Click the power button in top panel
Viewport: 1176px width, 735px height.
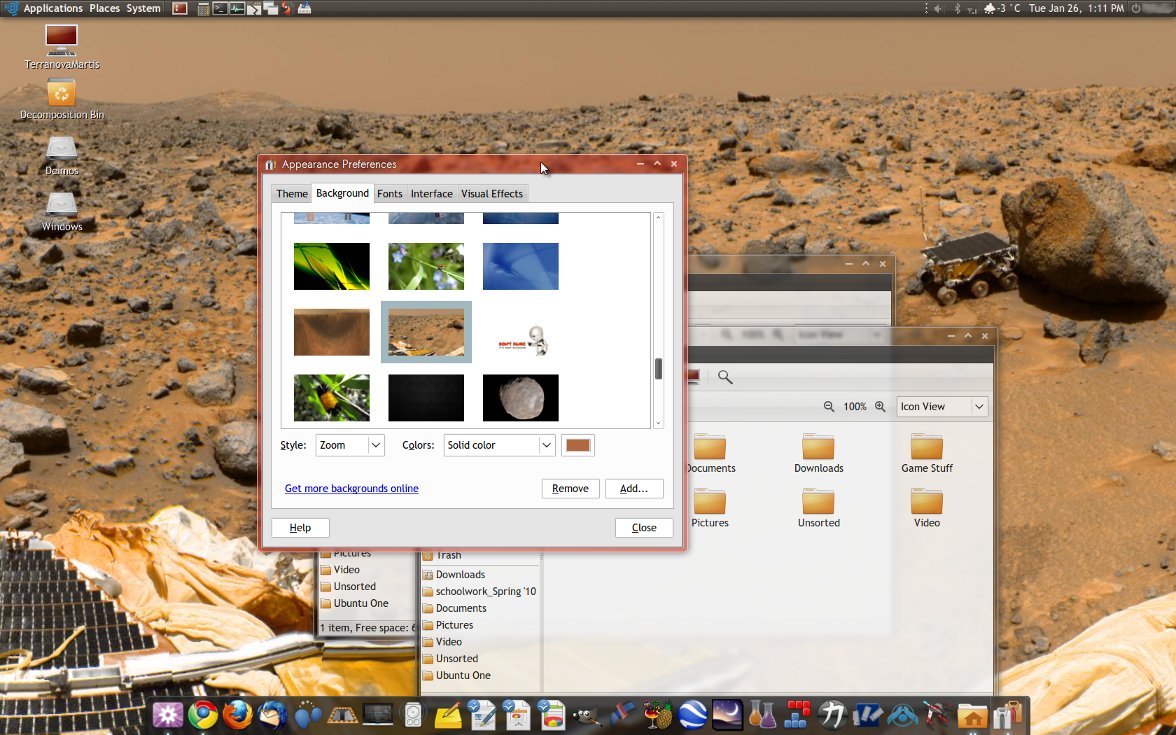click(x=1136, y=8)
